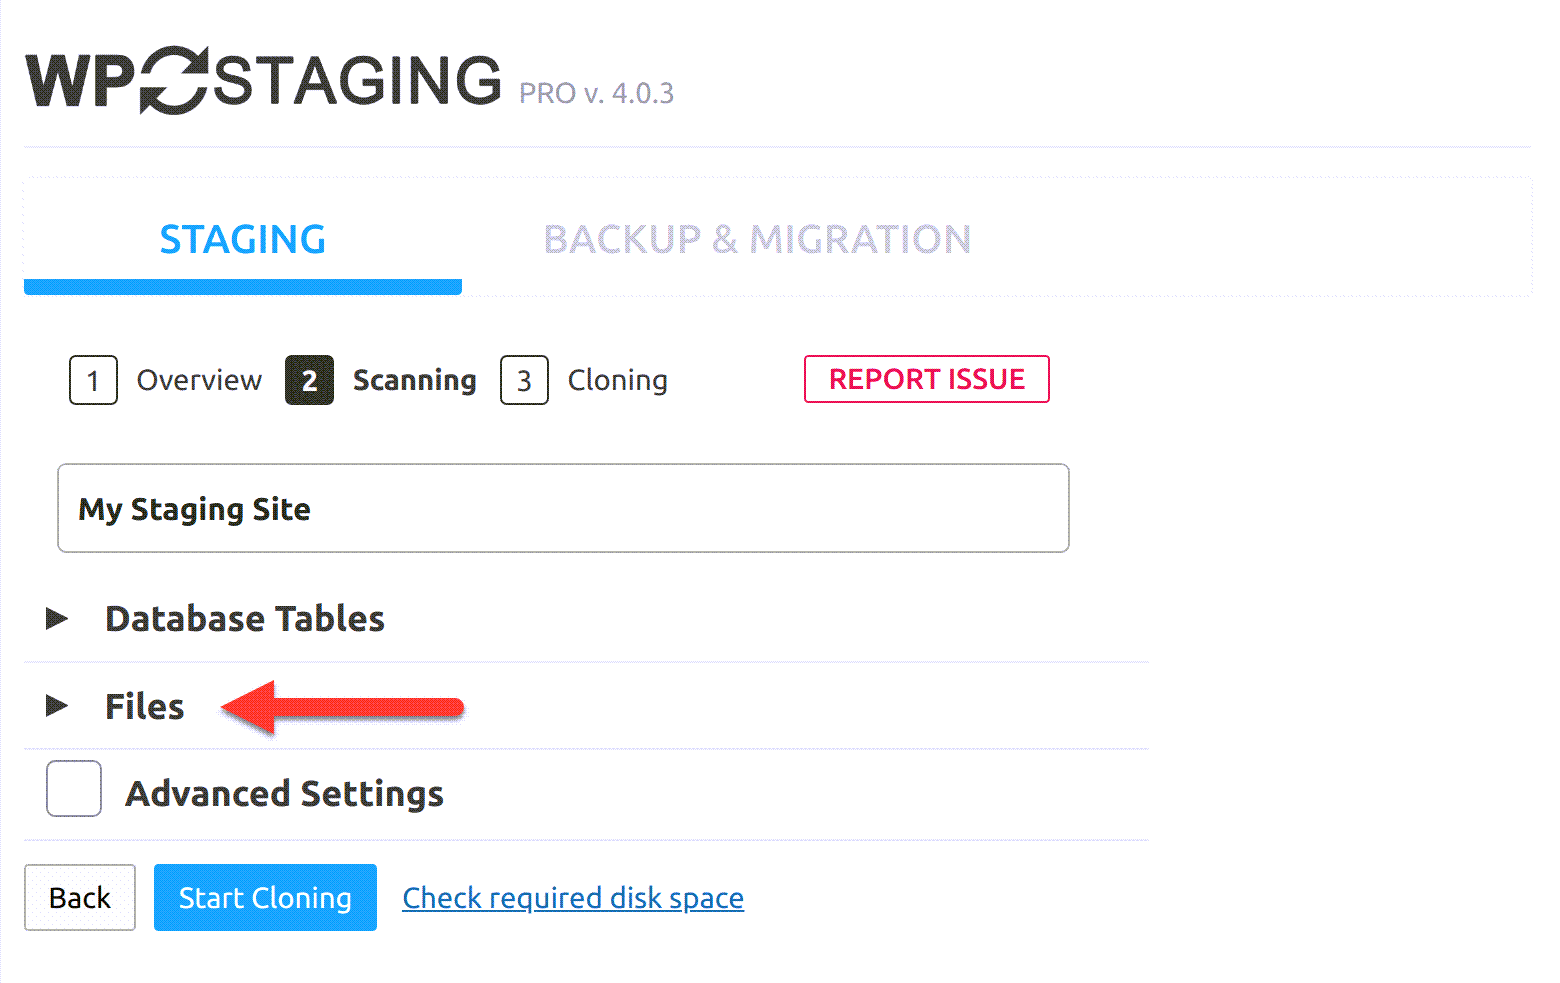Click the red arrow pointing at Files
The height and width of the screenshot is (983, 1560).
point(340,706)
